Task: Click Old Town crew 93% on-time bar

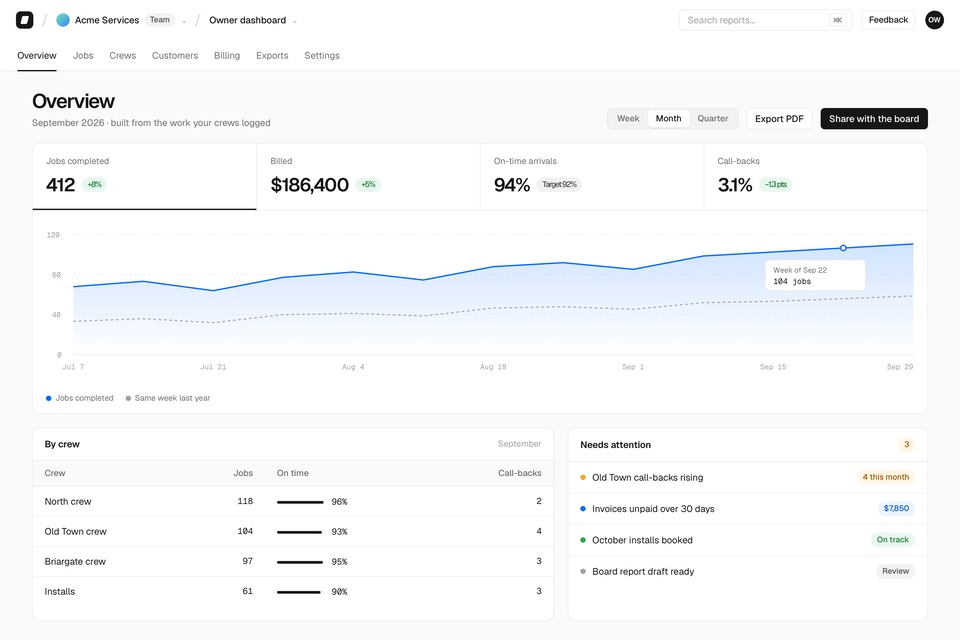Action: 299,532
